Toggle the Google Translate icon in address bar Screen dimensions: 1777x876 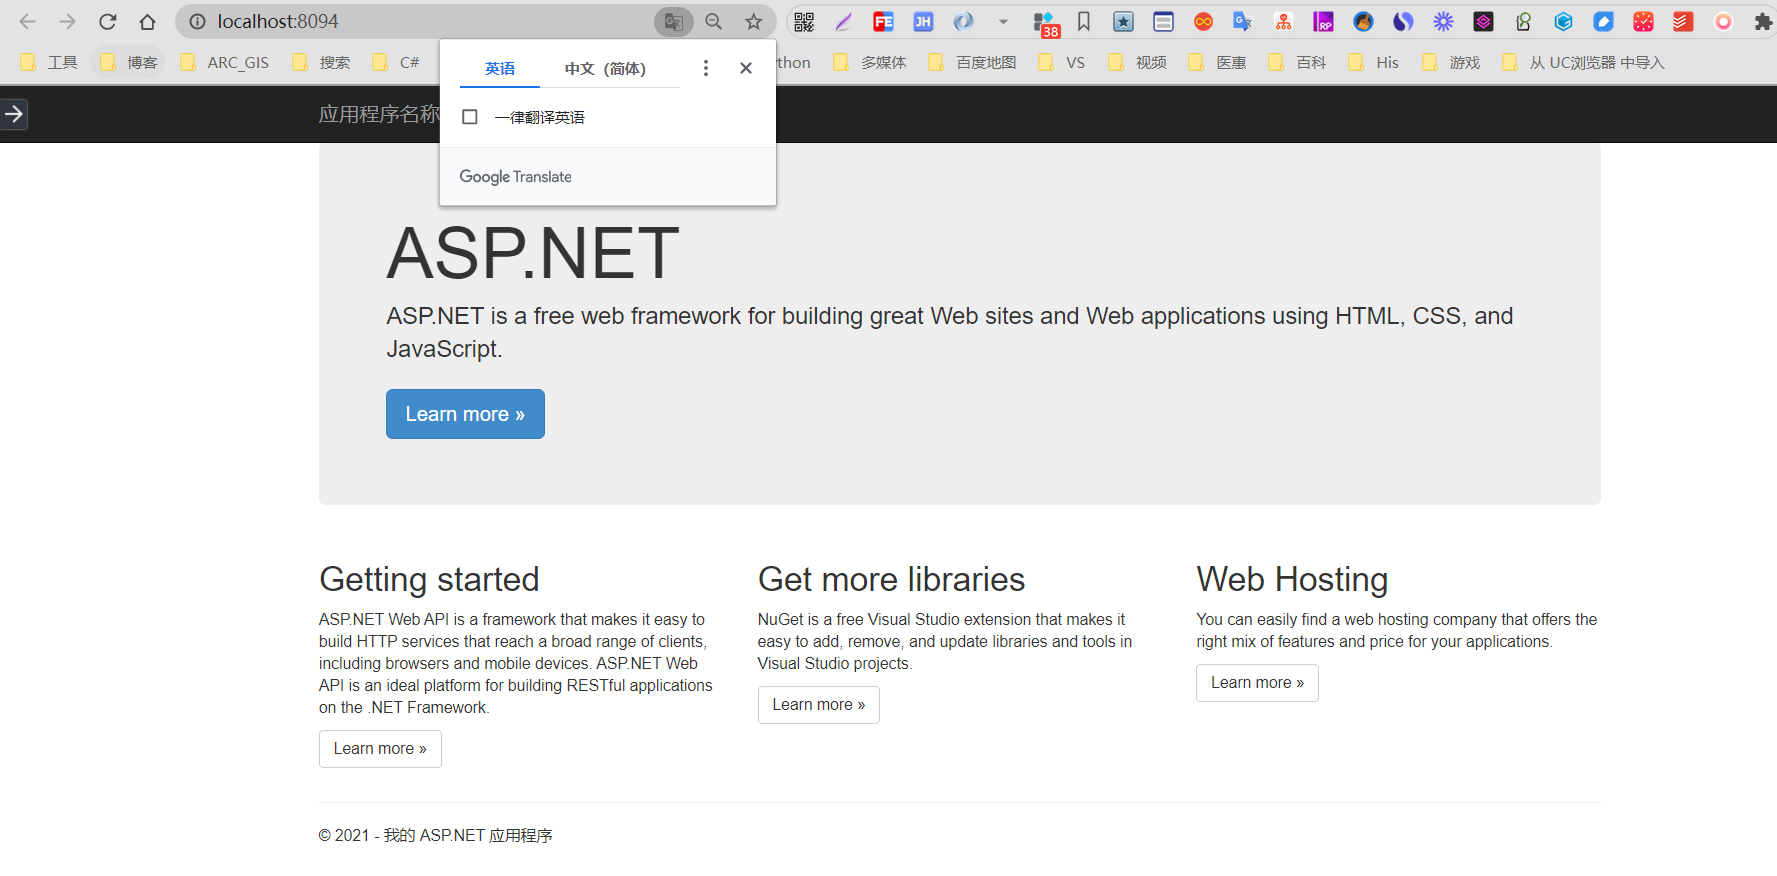point(673,21)
